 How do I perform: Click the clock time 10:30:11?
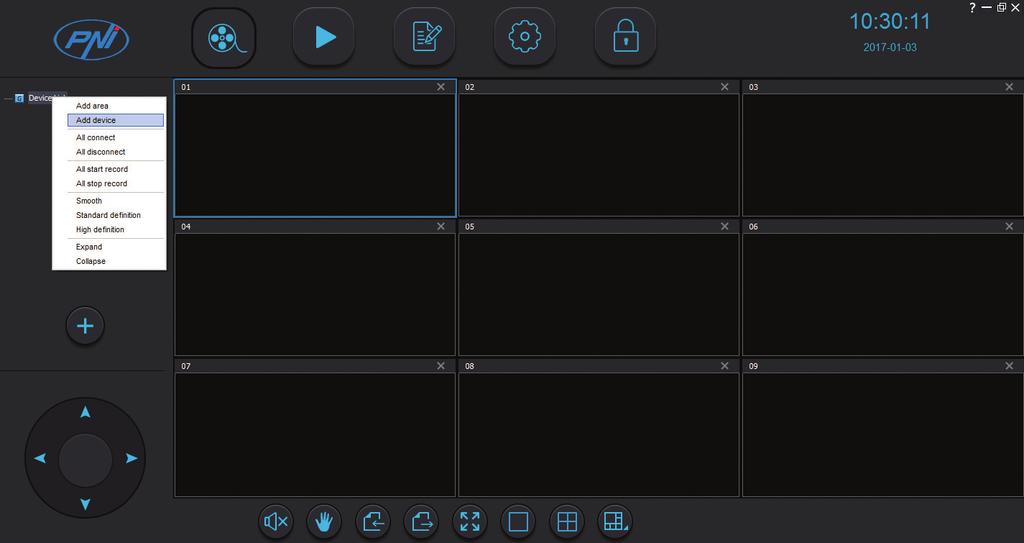click(x=889, y=22)
